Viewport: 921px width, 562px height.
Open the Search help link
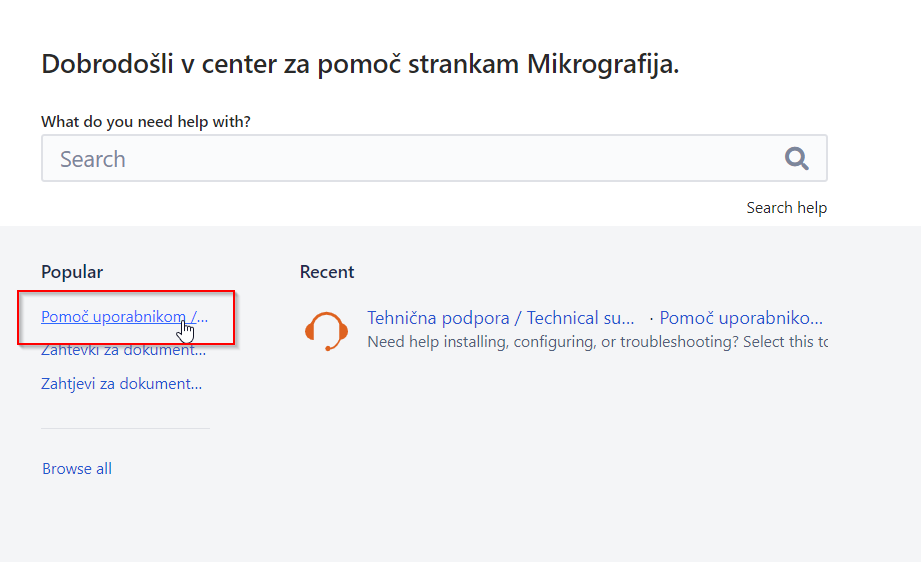coord(786,208)
